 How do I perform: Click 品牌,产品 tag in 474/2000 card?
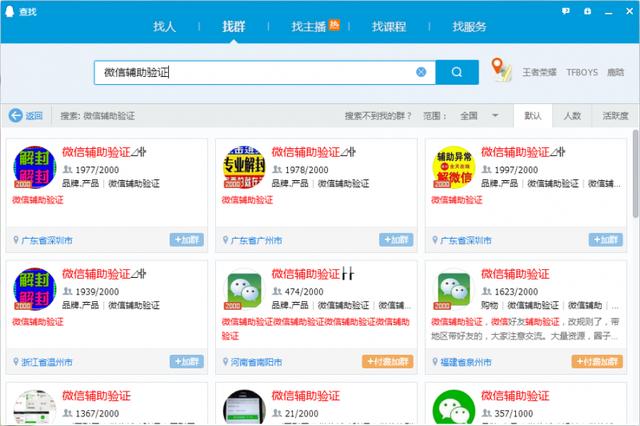(x=290, y=305)
